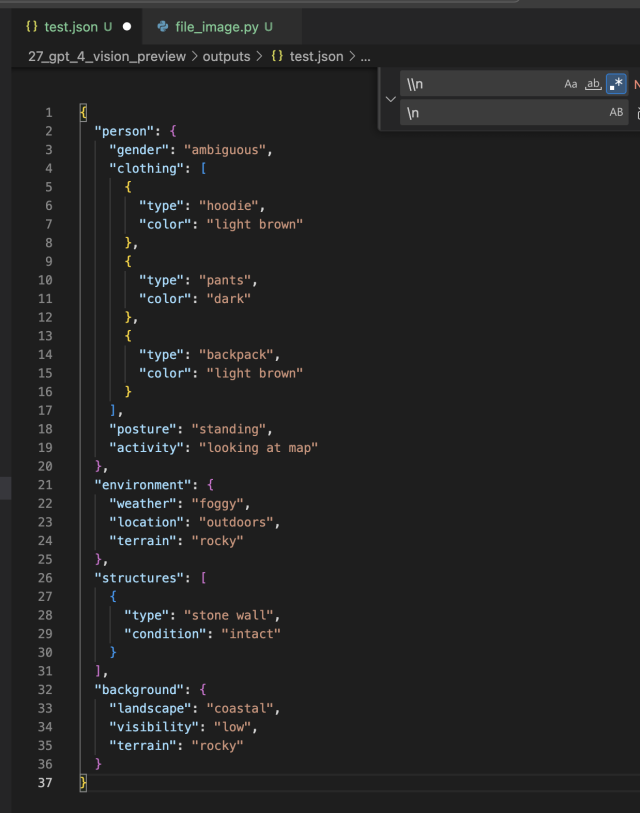Click the Python icon on file_image.py tab
The width and height of the screenshot is (640, 813).
pyautogui.click(x=163, y=26)
